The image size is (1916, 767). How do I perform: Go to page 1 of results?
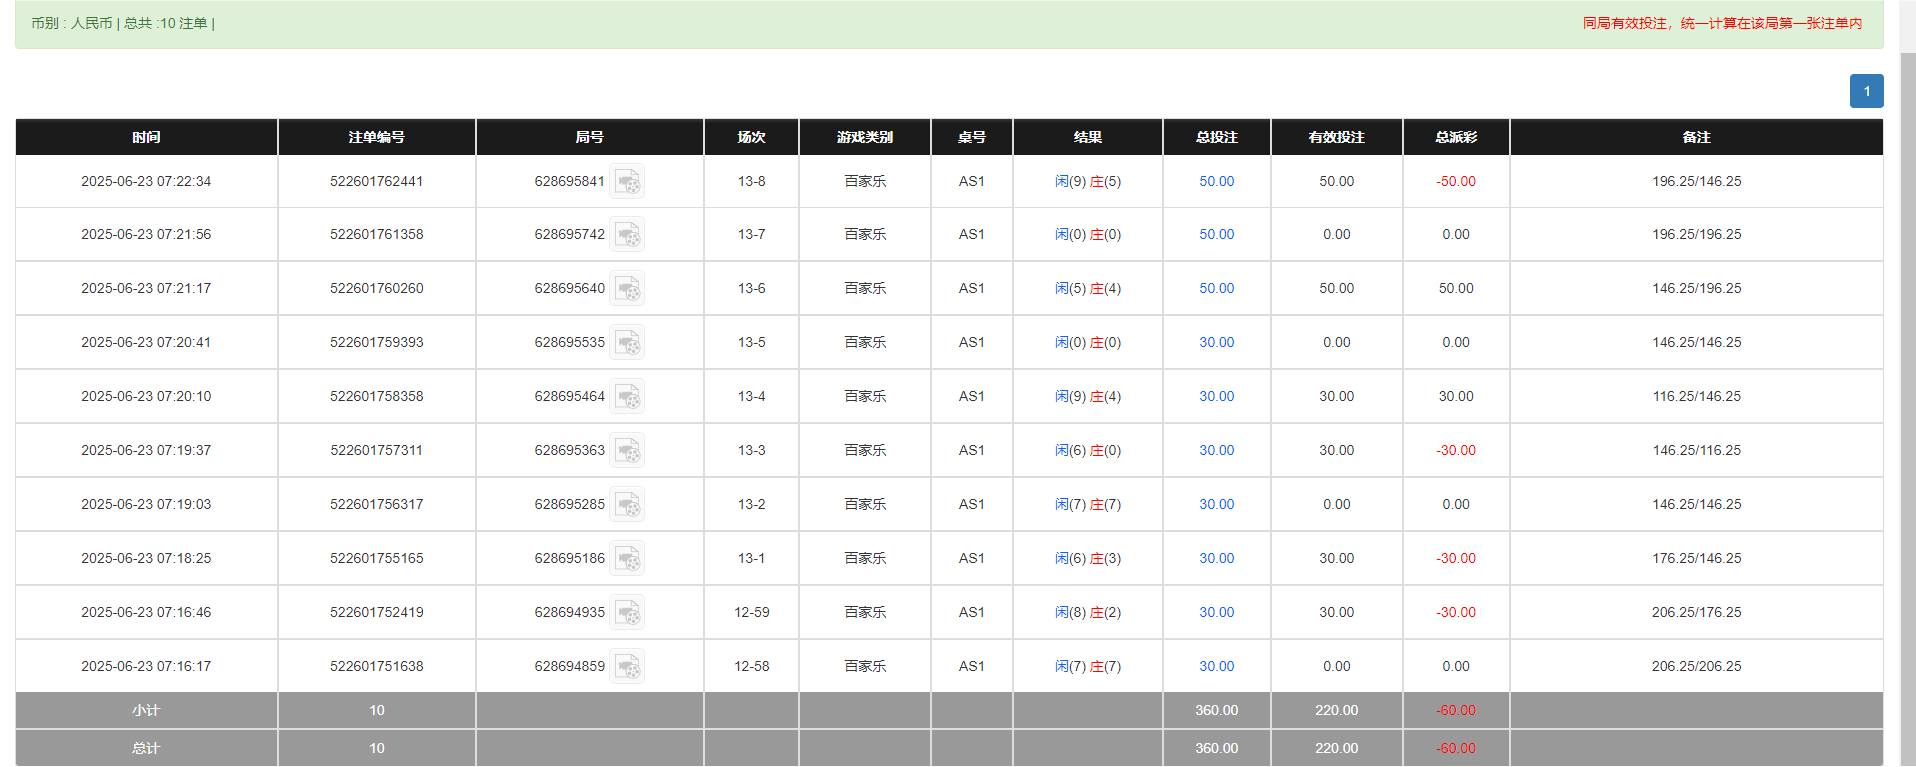coord(1866,91)
